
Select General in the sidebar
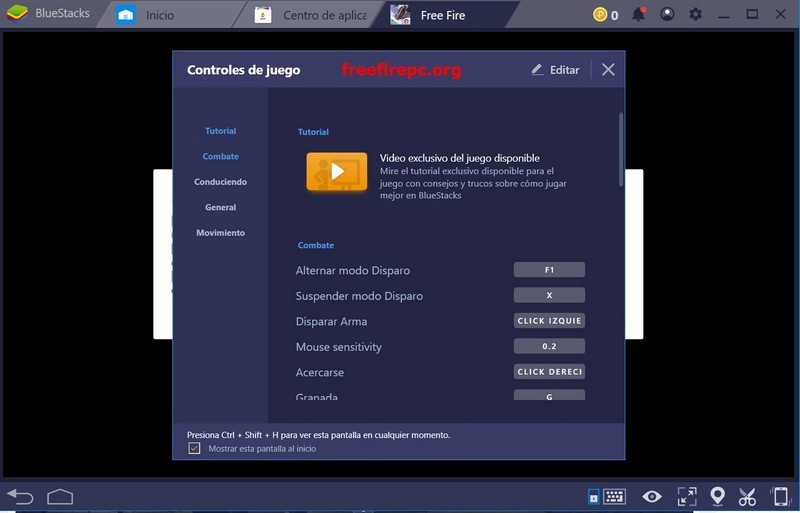click(220, 208)
